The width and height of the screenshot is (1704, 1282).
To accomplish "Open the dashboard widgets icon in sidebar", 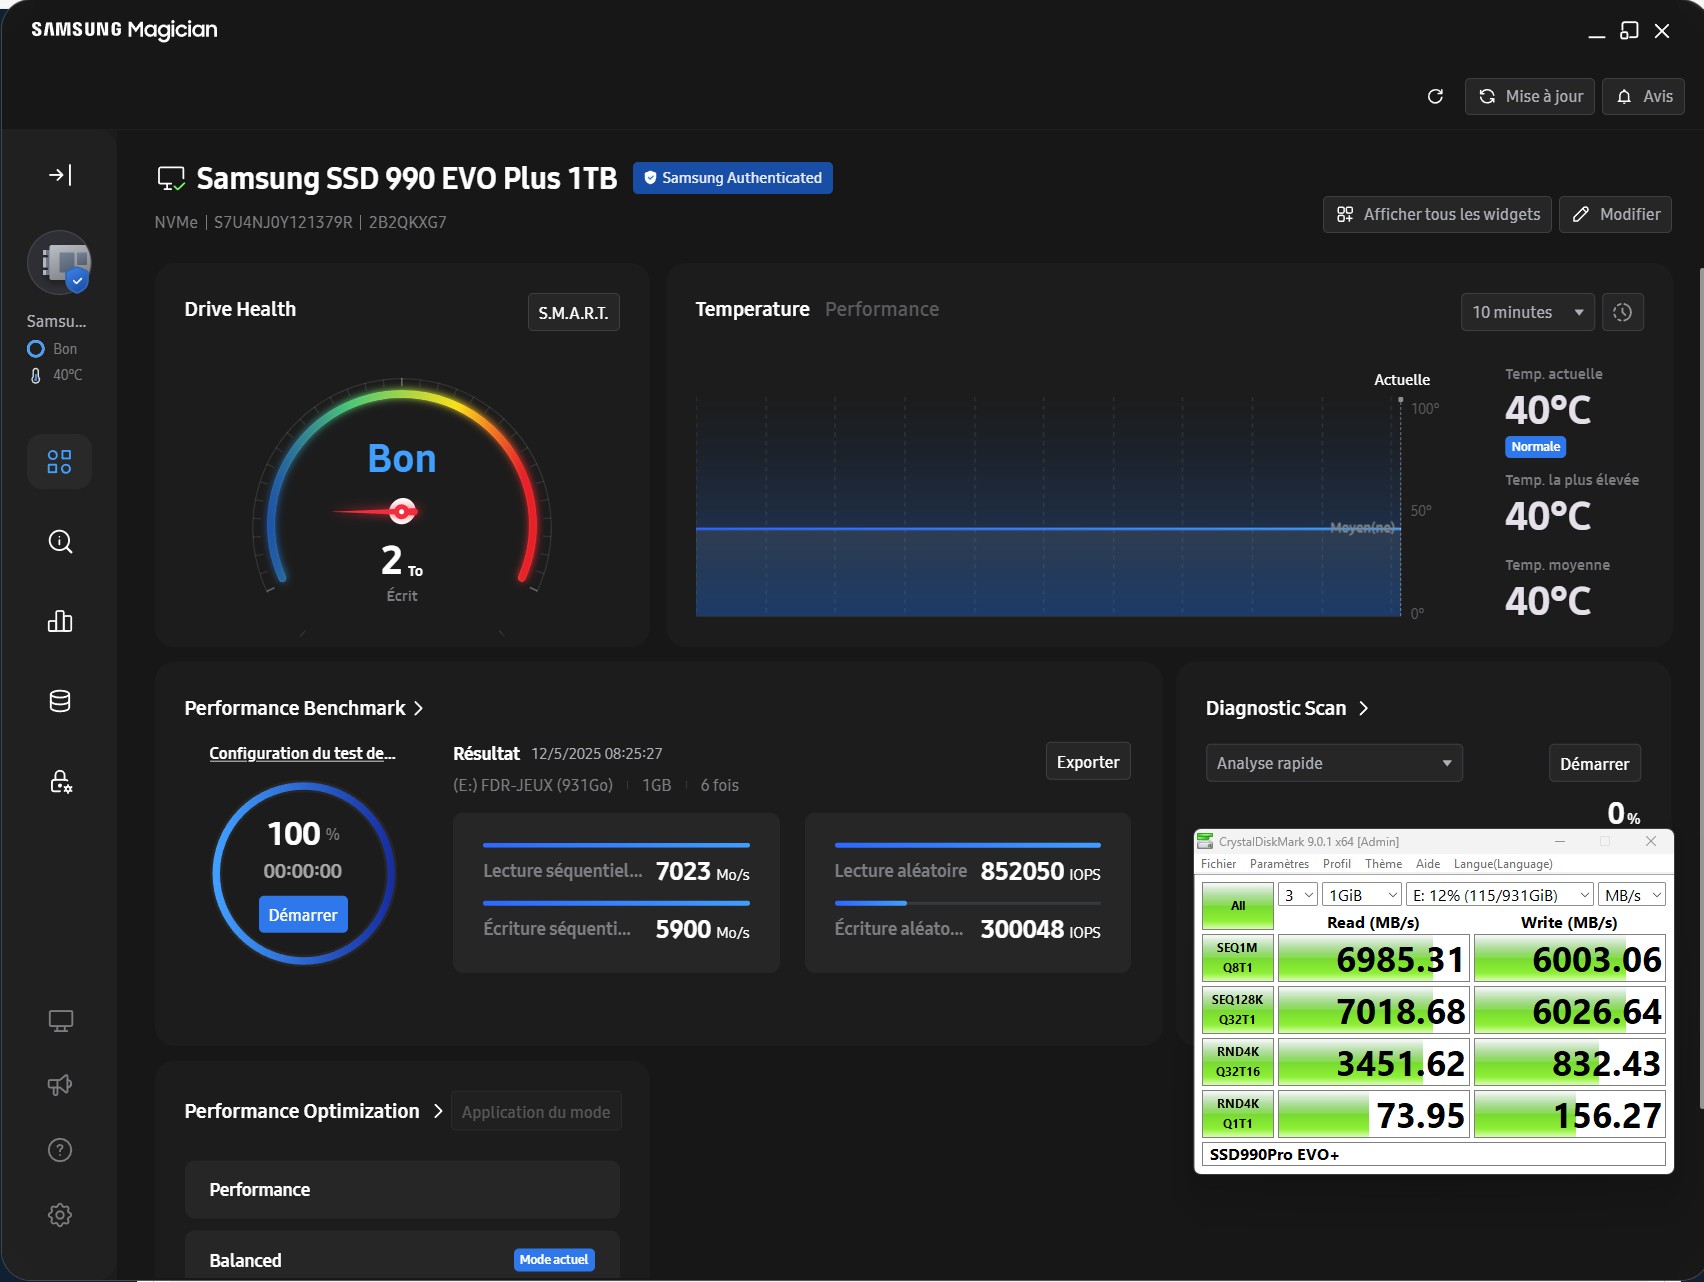I will tap(60, 461).
